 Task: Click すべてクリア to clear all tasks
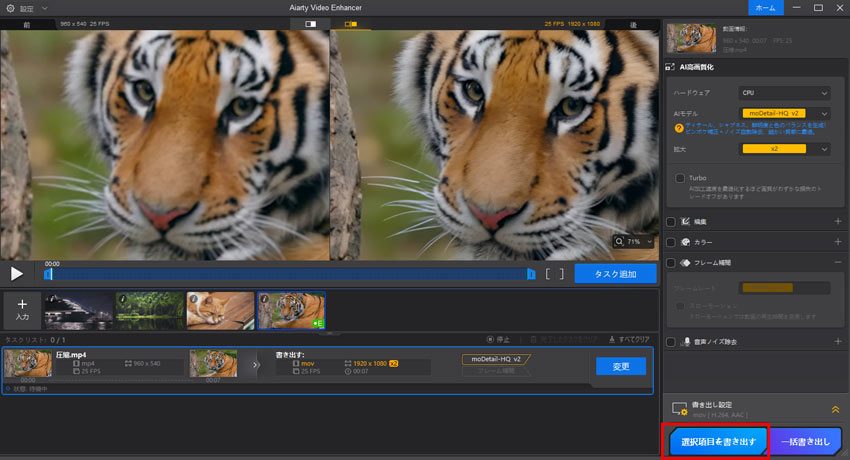click(x=629, y=340)
